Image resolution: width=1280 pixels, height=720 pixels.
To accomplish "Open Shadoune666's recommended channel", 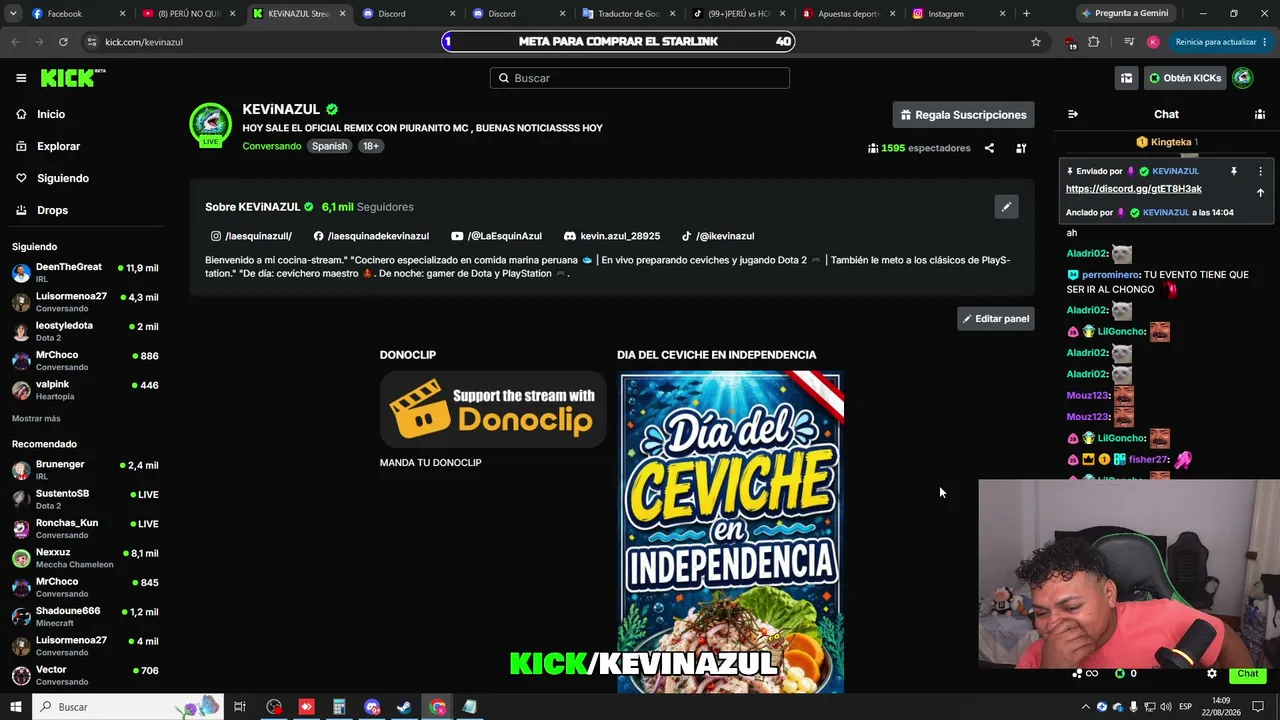I will [85, 616].
